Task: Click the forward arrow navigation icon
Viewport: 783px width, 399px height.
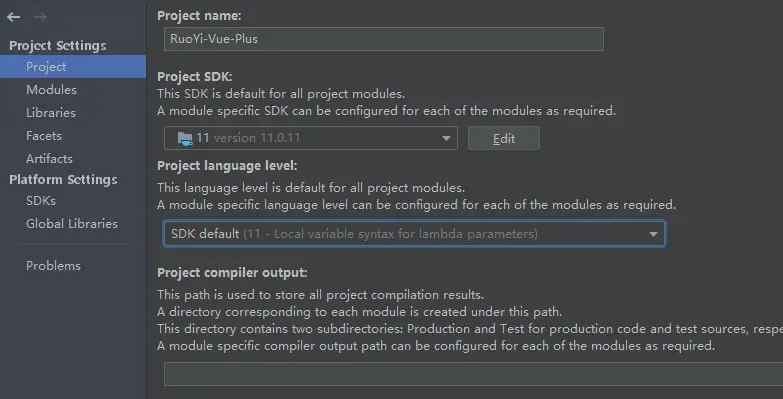Action: 40,17
